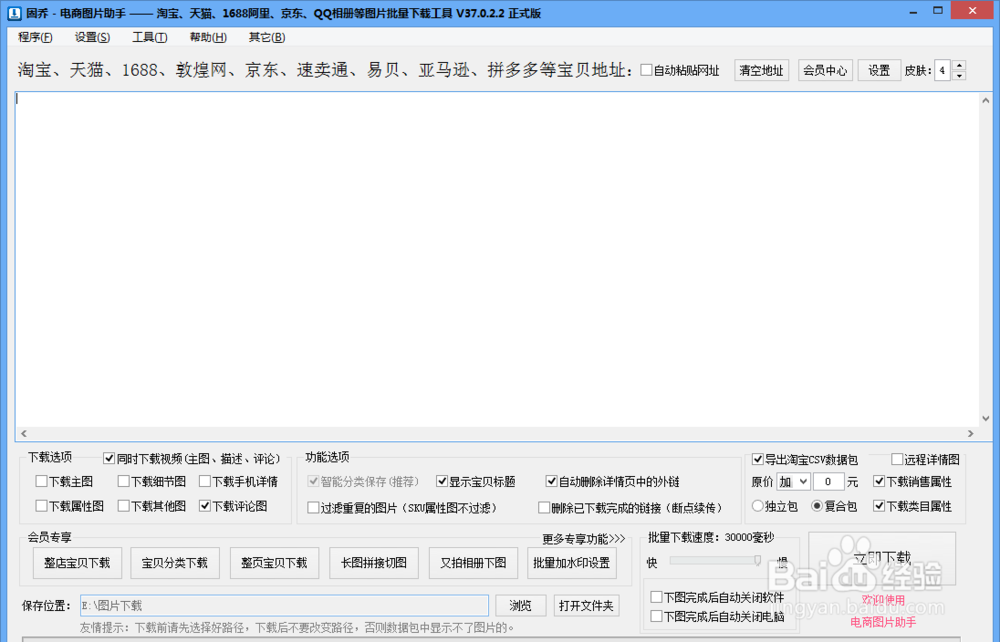The height and width of the screenshot is (642, 1000).
Task: Open the 原价 加 dropdown
Action: click(x=793, y=482)
